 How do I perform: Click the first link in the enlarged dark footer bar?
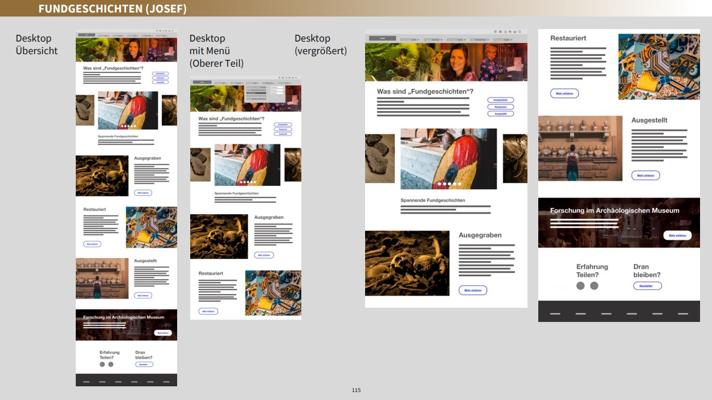[556, 313]
